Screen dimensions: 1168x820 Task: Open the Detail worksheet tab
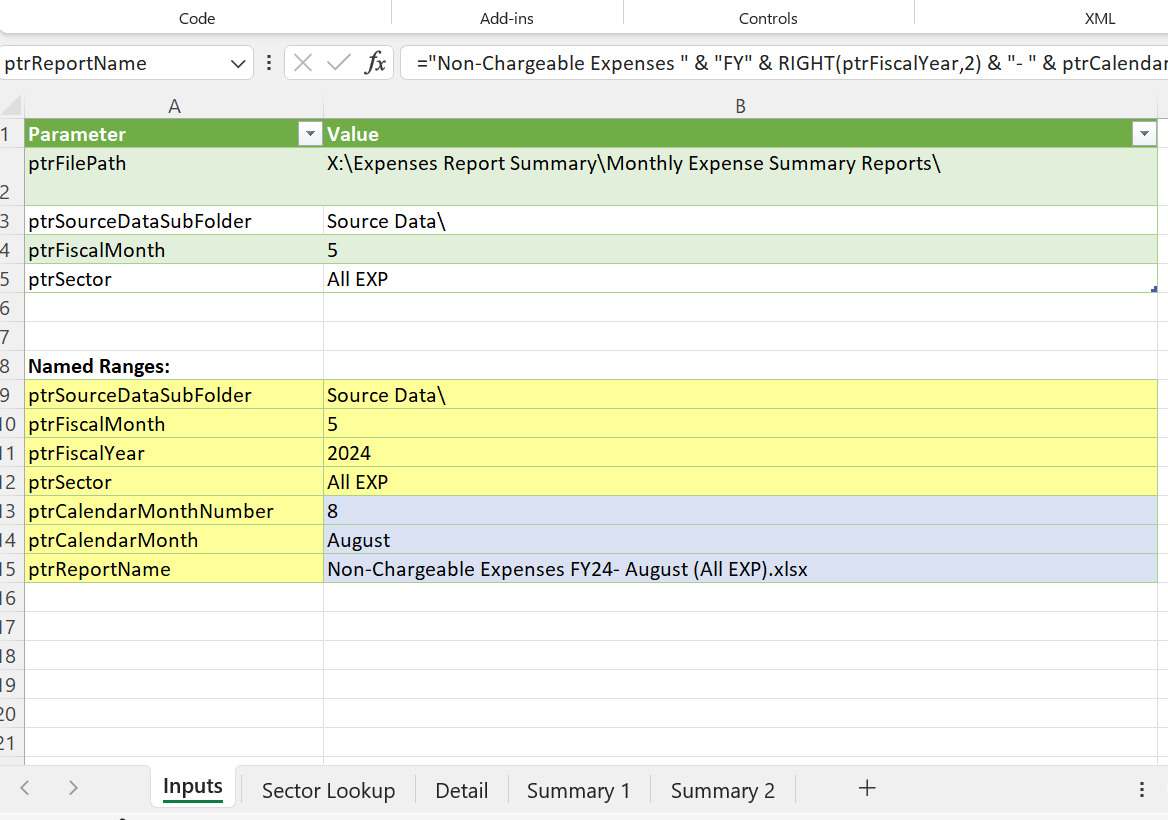pyautogui.click(x=461, y=790)
